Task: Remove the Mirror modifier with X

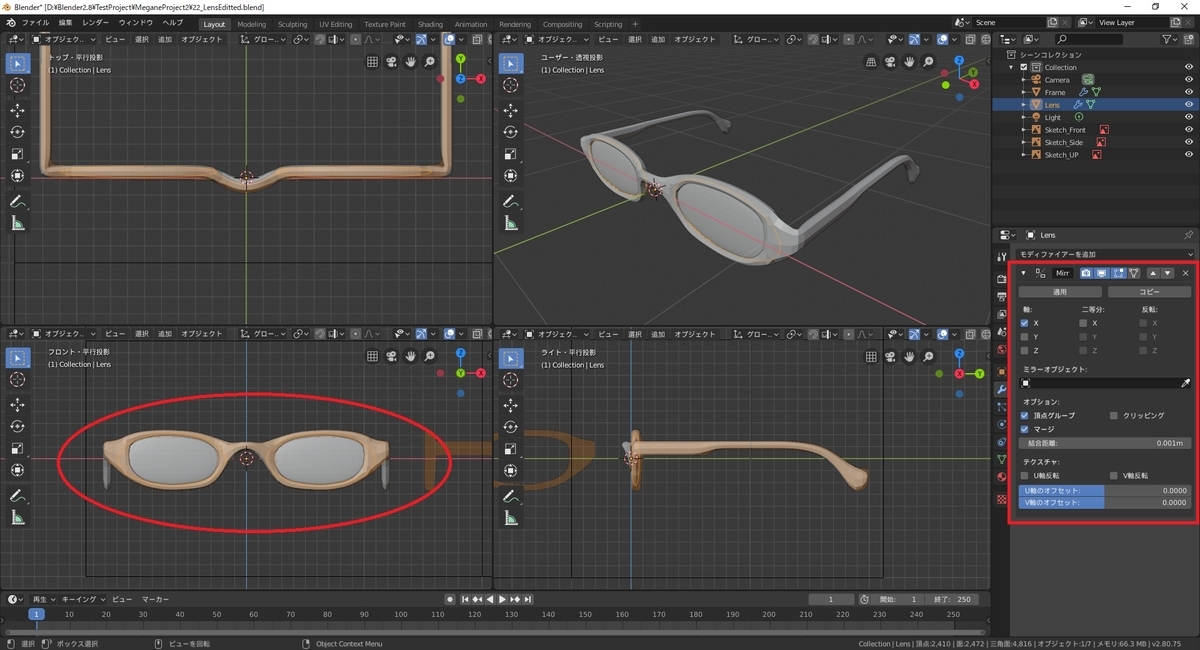Action: coord(1186,273)
